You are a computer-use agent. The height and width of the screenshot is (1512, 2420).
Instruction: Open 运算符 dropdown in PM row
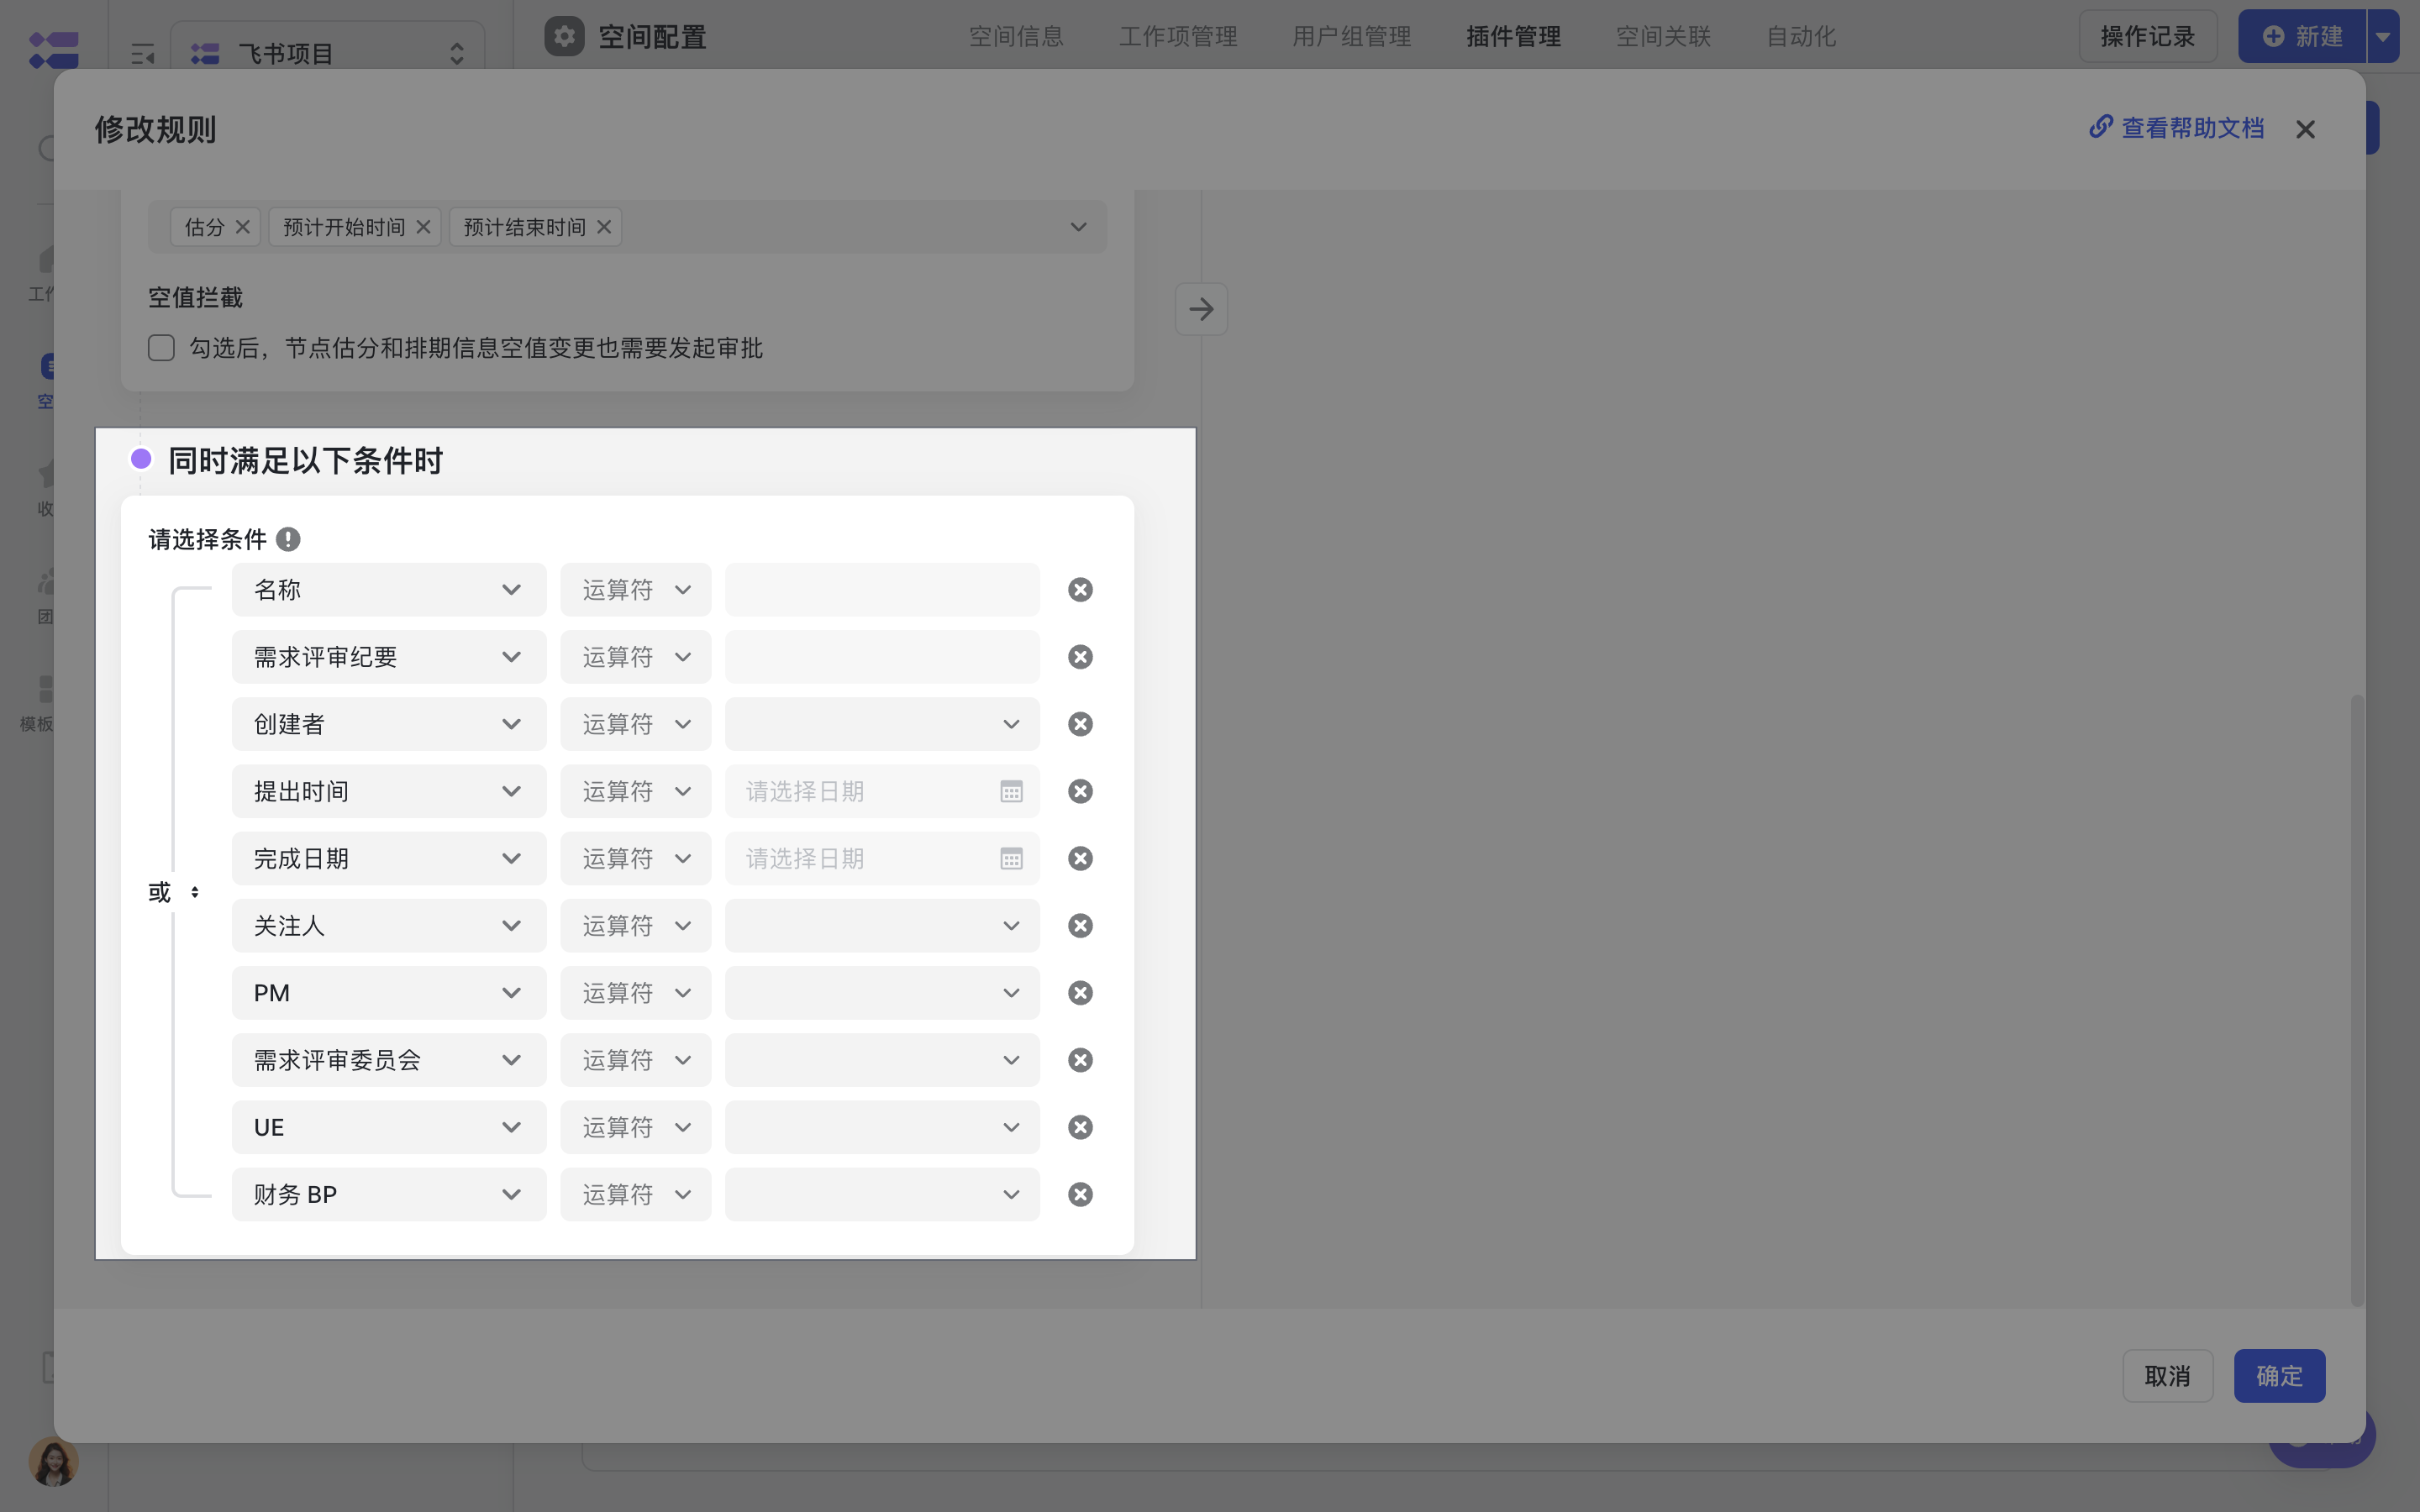[635, 993]
